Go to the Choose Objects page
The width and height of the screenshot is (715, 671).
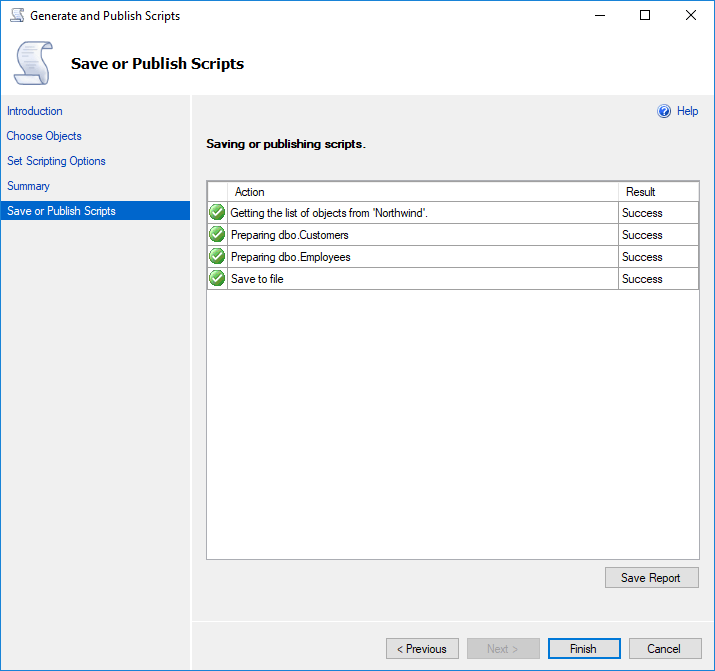coord(44,136)
